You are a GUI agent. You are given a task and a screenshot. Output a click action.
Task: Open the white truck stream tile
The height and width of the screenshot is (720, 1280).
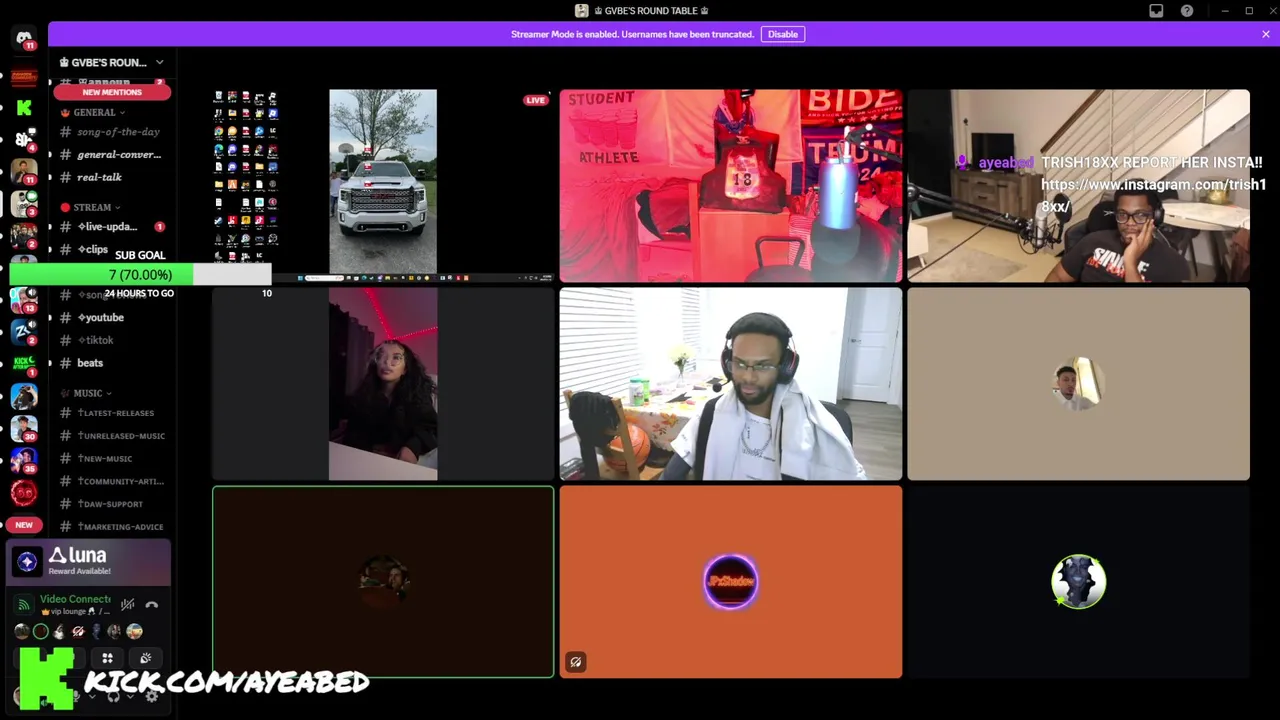coord(383,185)
